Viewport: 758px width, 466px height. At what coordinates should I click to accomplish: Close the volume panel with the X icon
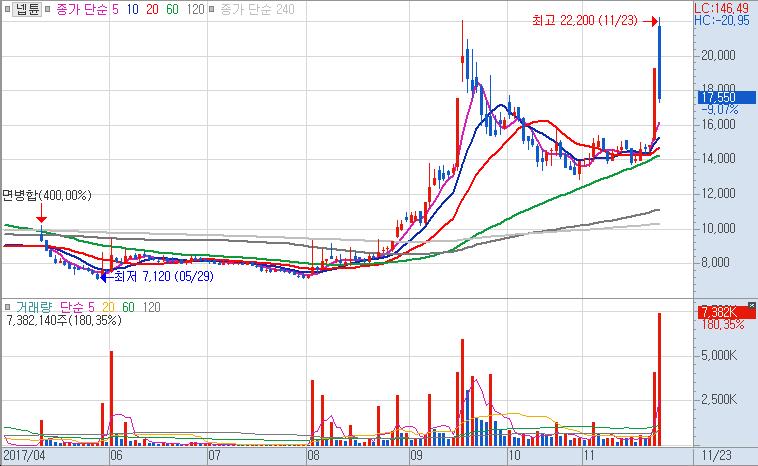pyautogui.click(x=751, y=306)
